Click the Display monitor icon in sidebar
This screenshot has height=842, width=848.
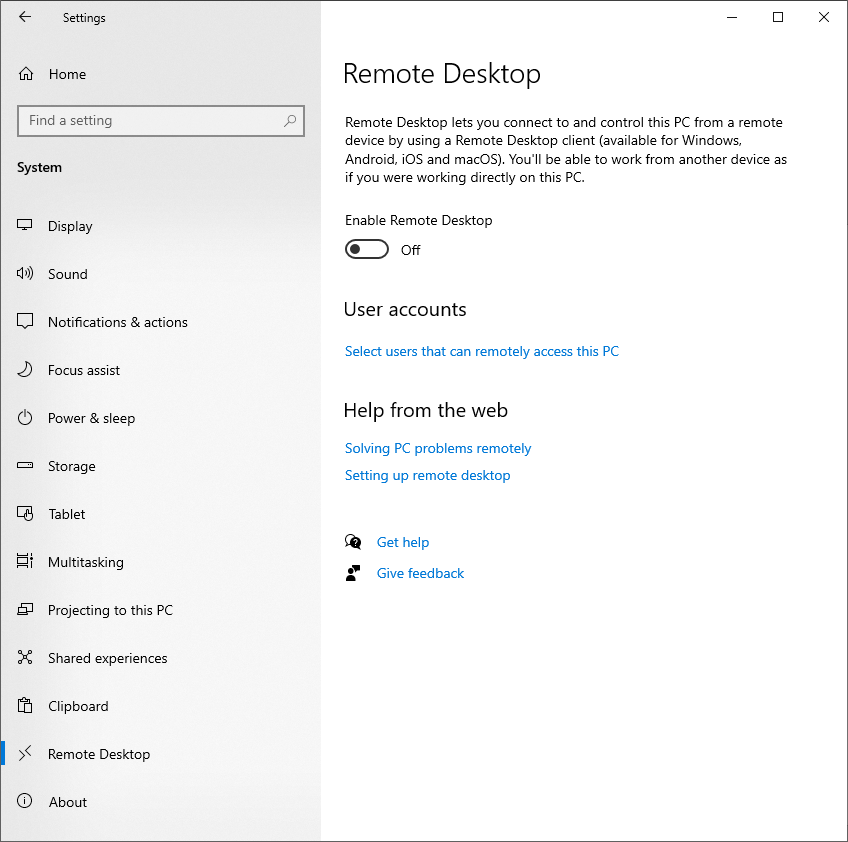click(x=26, y=226)
